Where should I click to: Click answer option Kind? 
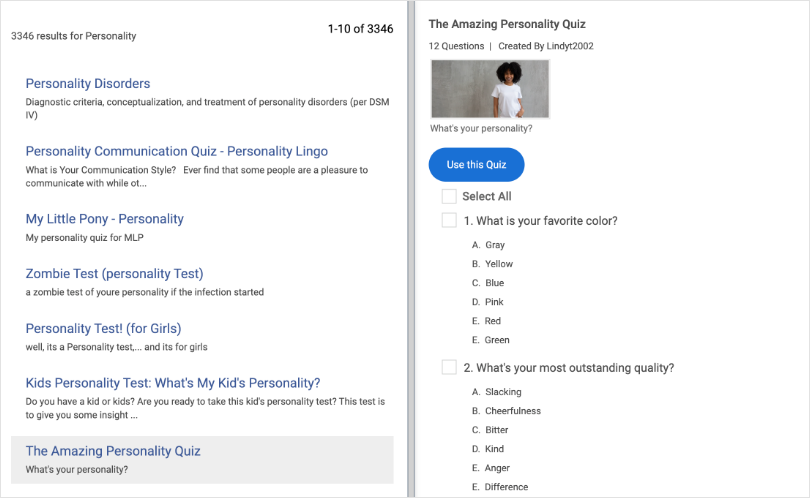495,449
